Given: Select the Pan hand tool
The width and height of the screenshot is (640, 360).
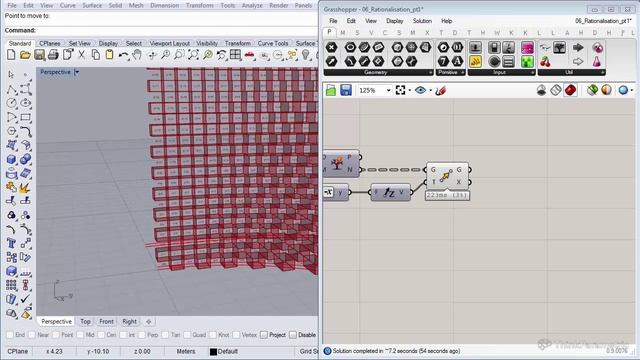Looking at the screenshot, I should [137, 55].
